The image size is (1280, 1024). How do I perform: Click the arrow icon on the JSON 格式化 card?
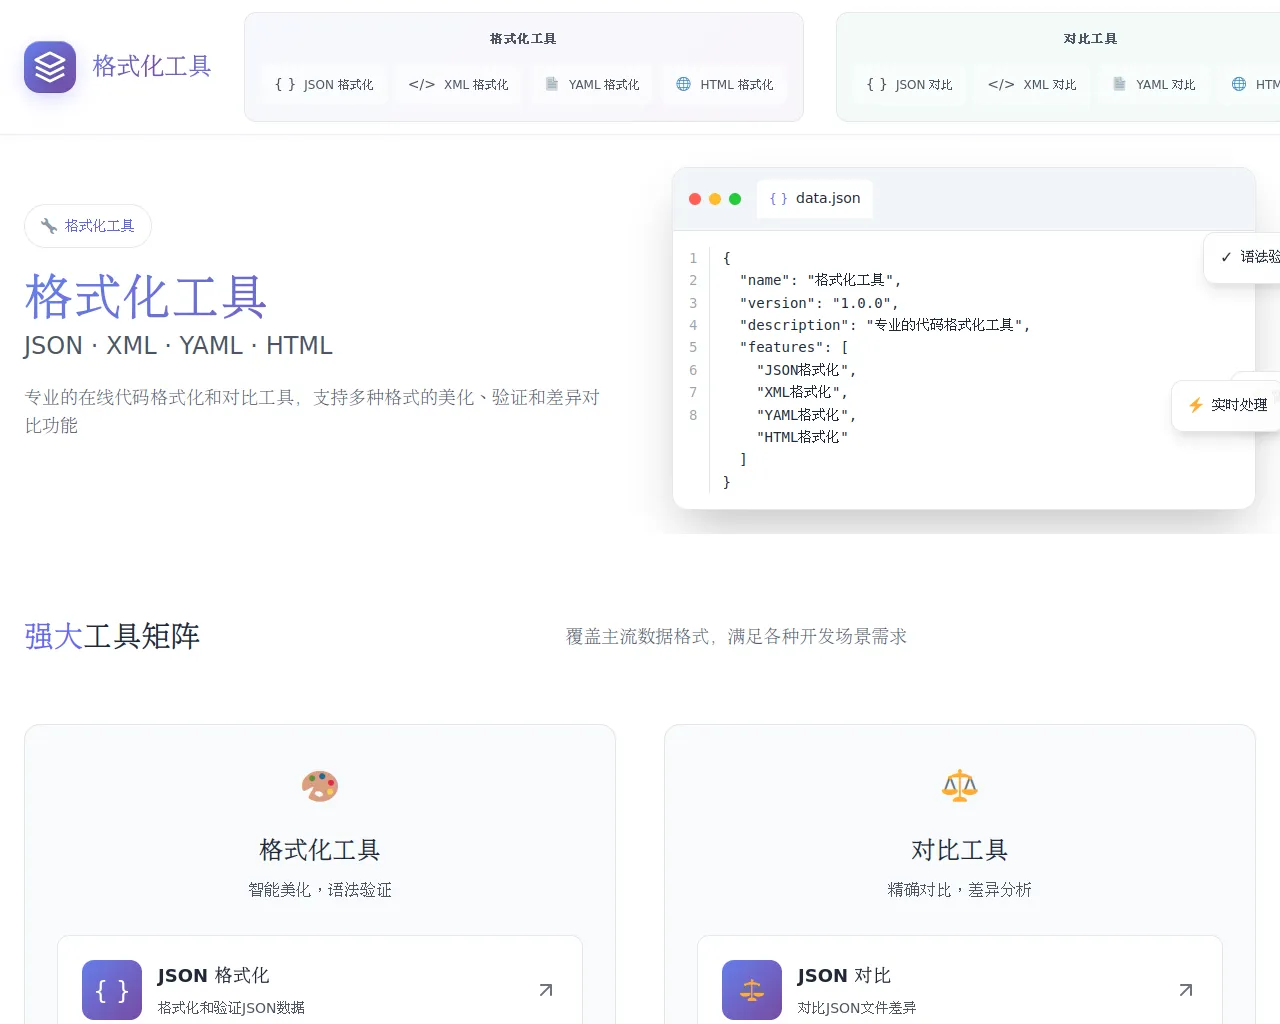[x=546, y=990]
